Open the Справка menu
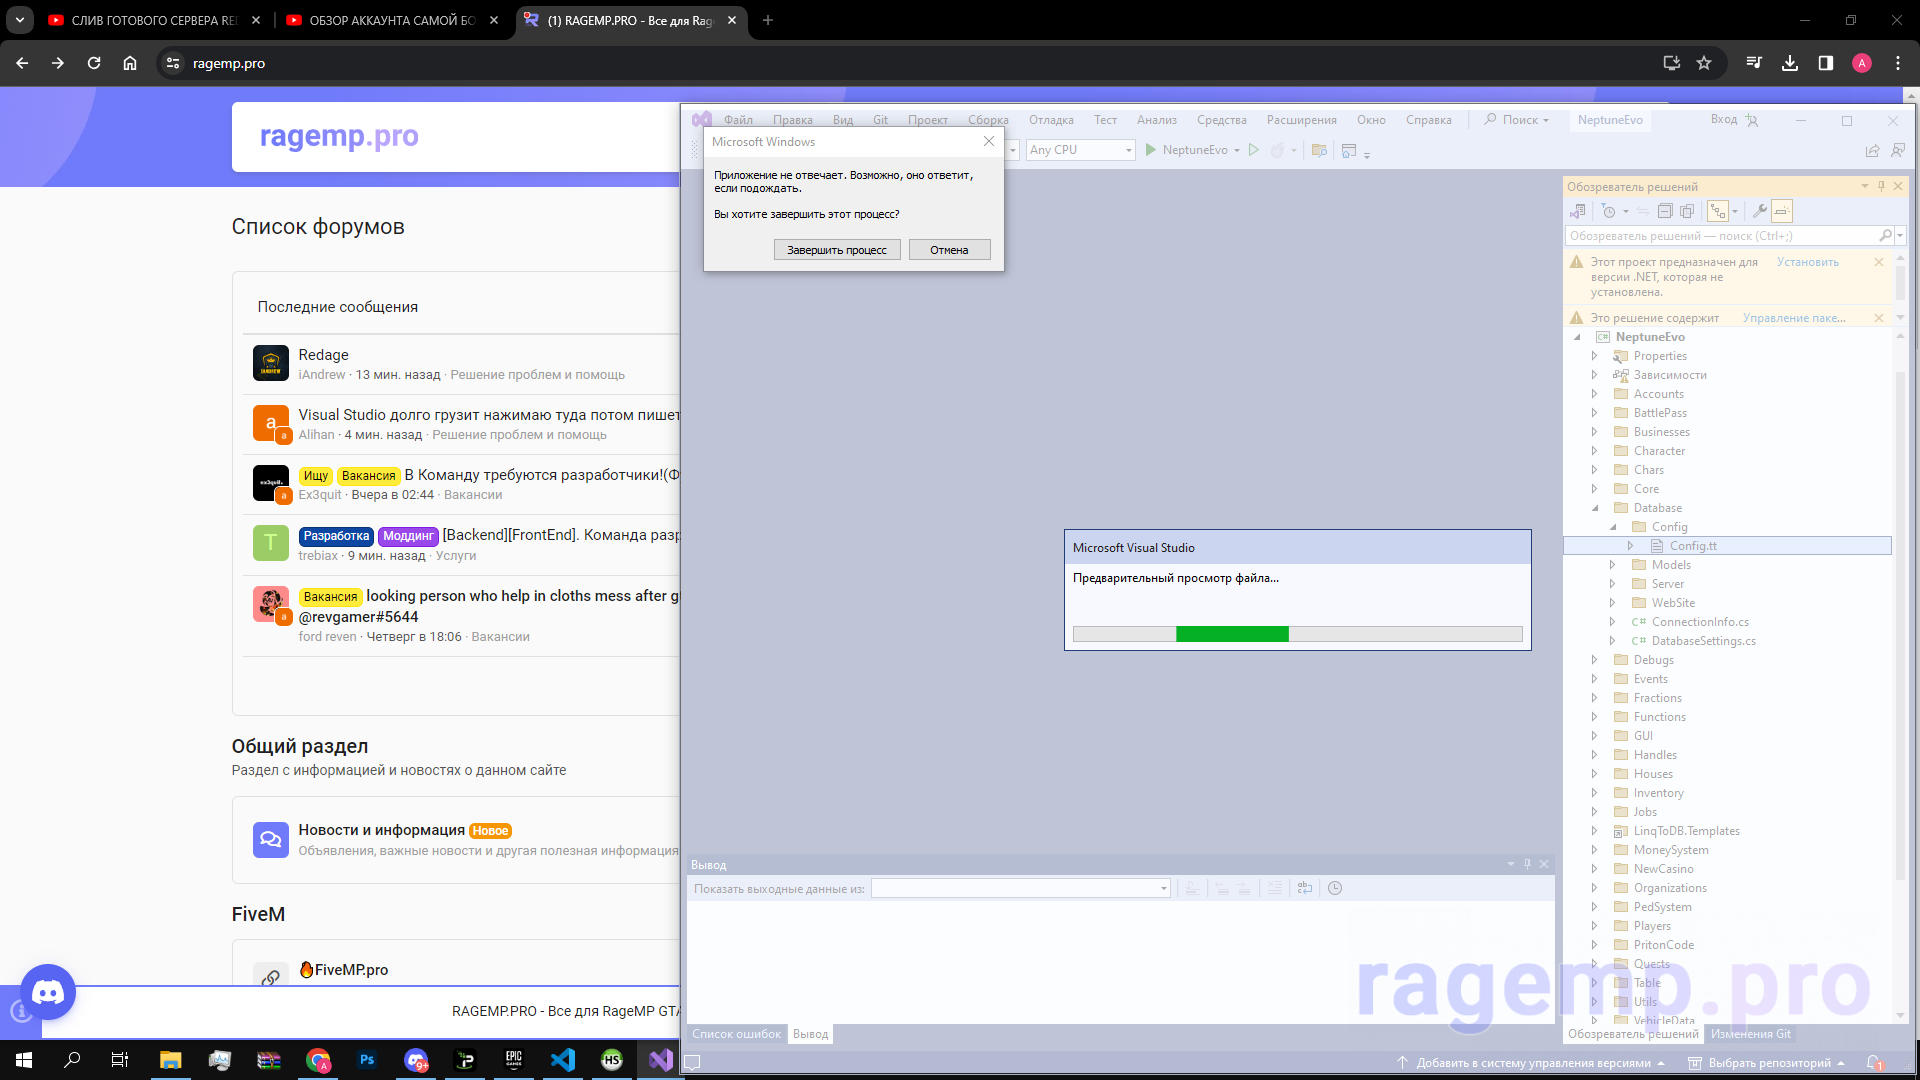This screenshot has height=1080, width=1920. click(1428, 120)
